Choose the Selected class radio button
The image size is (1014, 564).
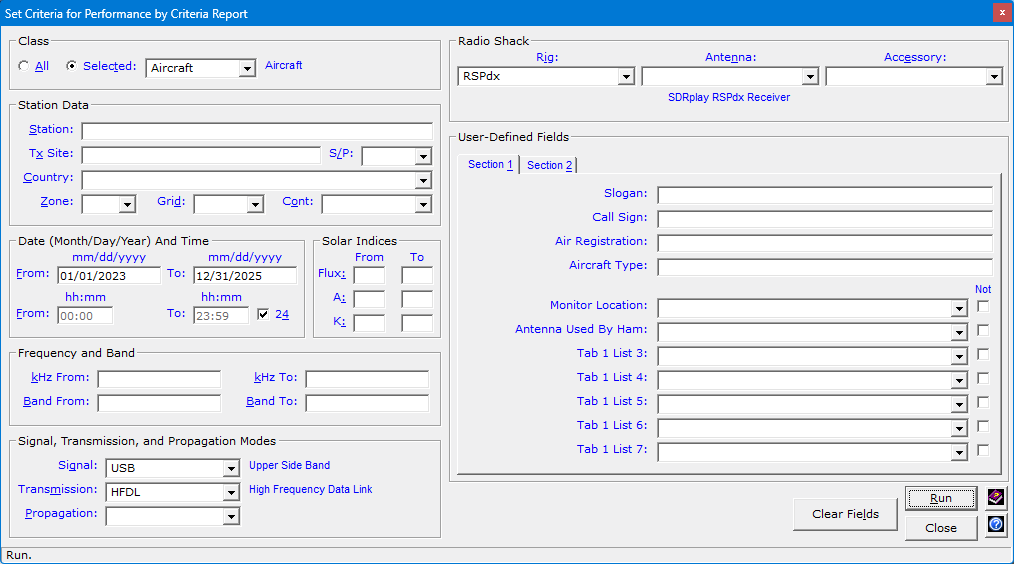pyautogui.click(x=70, y=67)
